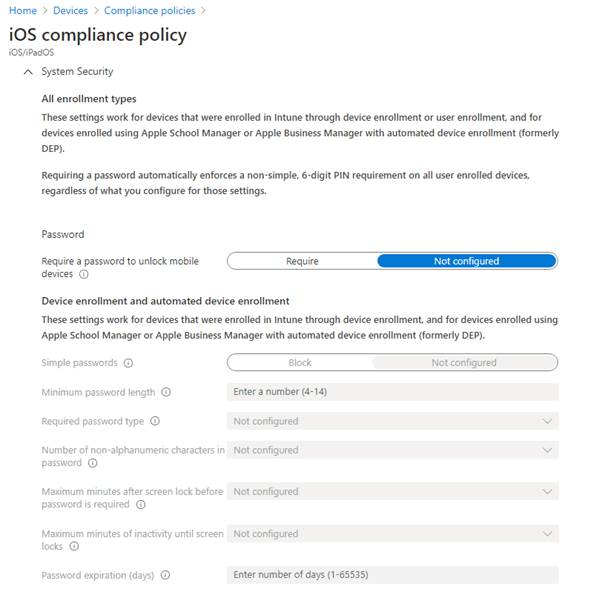The image size is (602, 589).
Task: Click info icon for inactivity until screen locks
Action: 74,546
